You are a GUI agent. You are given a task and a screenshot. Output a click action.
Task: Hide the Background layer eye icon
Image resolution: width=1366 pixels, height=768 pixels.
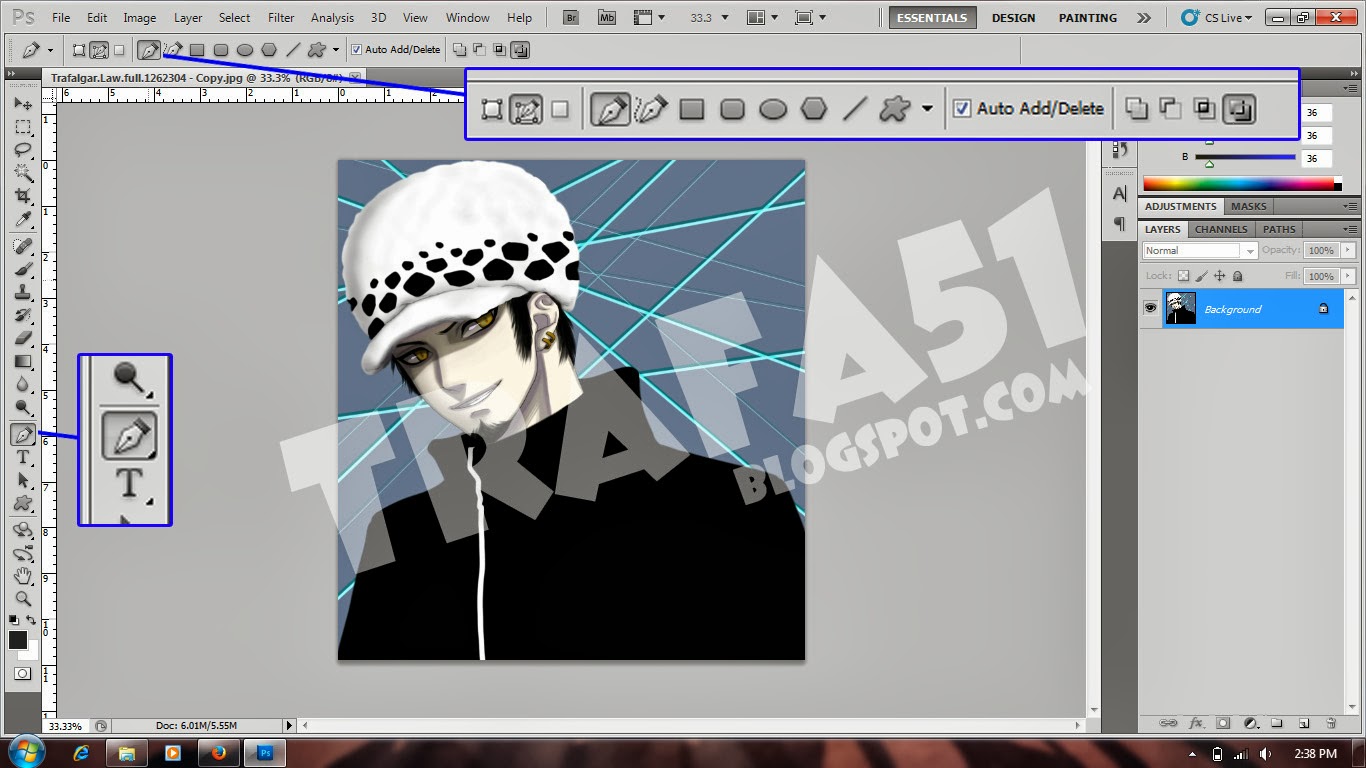pos(1150,309)
